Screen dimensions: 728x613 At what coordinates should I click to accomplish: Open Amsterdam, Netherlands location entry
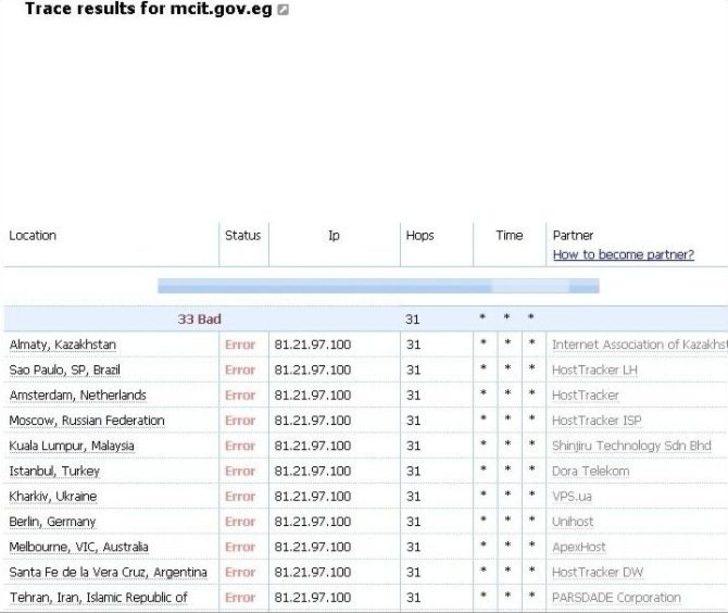click(78, 395)
